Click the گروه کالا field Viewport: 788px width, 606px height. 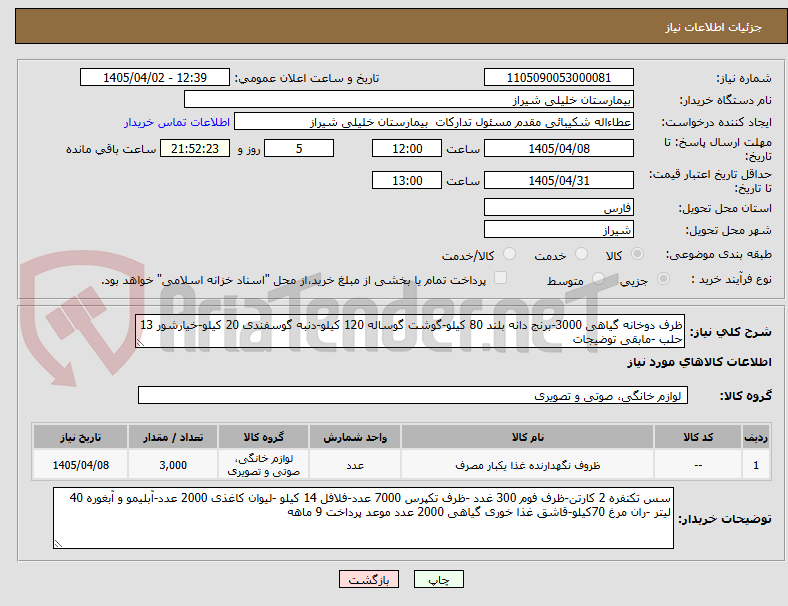pos(413,395)
